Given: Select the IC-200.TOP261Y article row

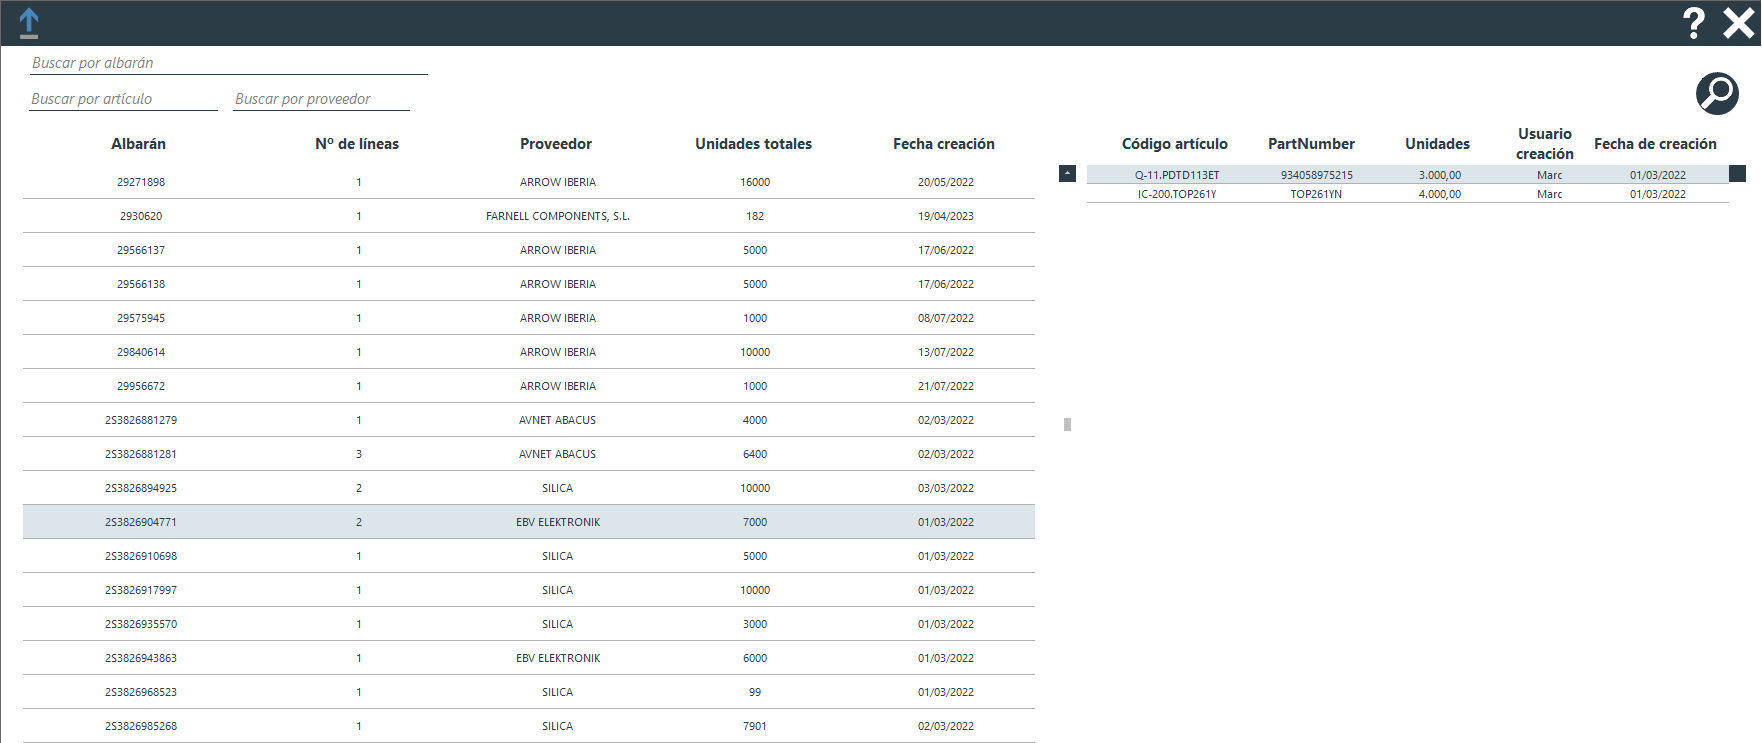Looking at the screenshot, I should point(1177,194).
